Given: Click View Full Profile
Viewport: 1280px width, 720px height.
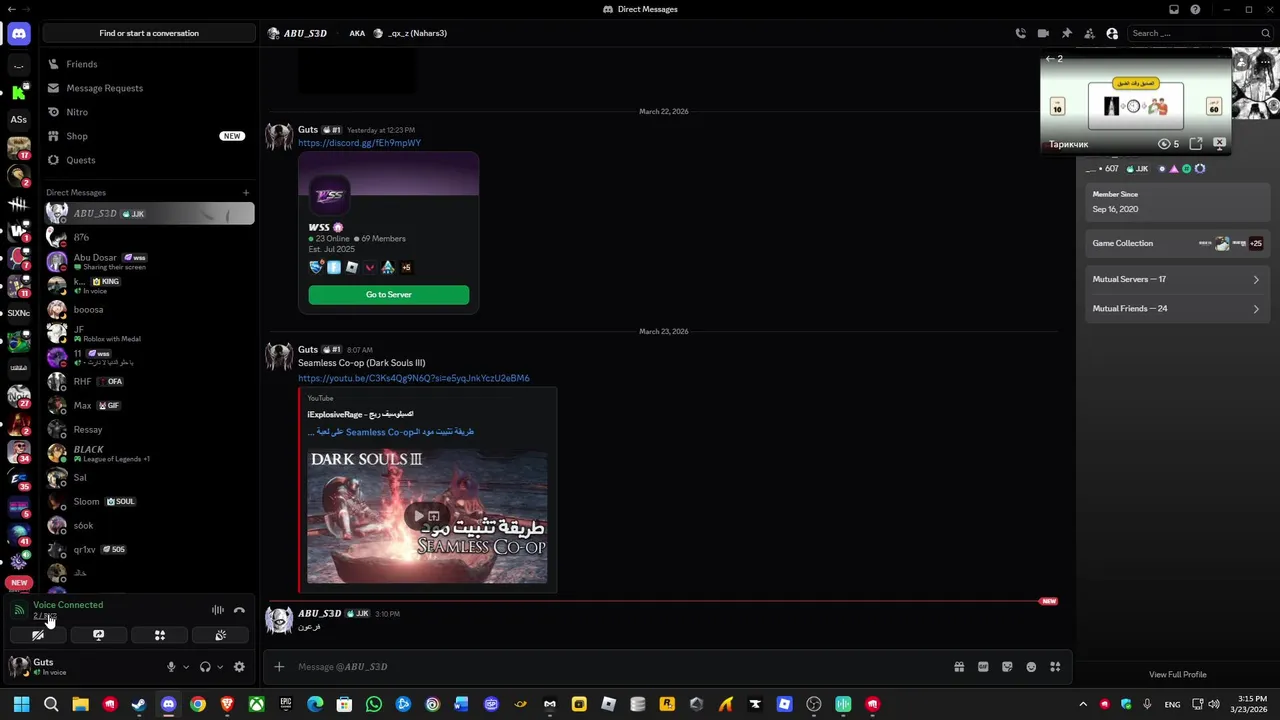Looking at the screenshot, I should [1177, 674].
